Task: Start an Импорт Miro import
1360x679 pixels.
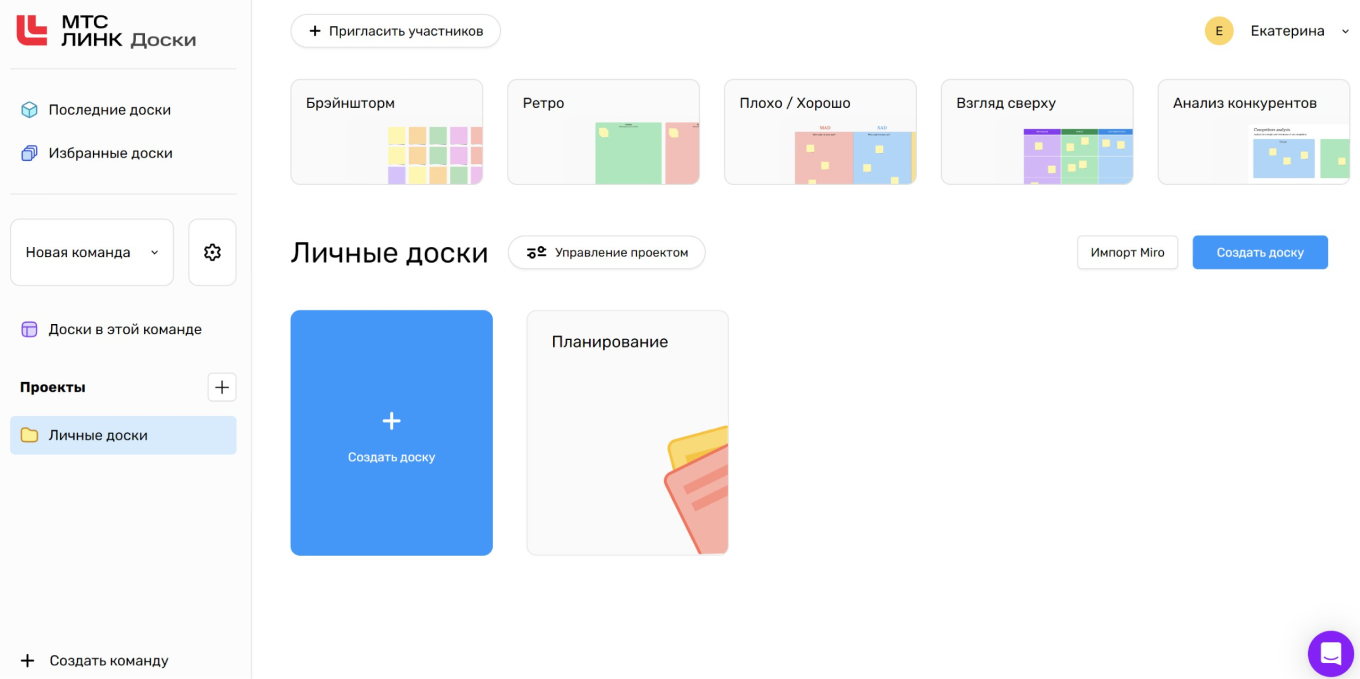Action: pyautogui.click(x=1127, y=252)
